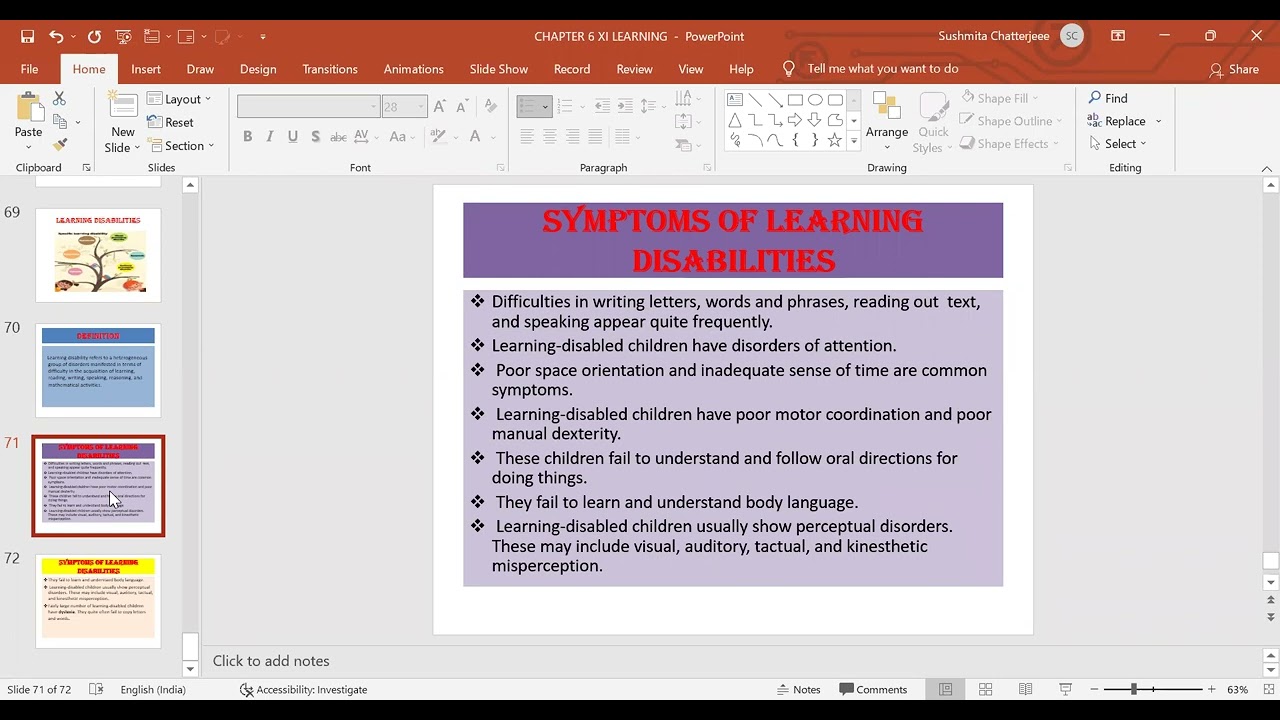Screen dimensions: 1280x720
Task: Switch to Reading View
Action: click(1025, 689)
